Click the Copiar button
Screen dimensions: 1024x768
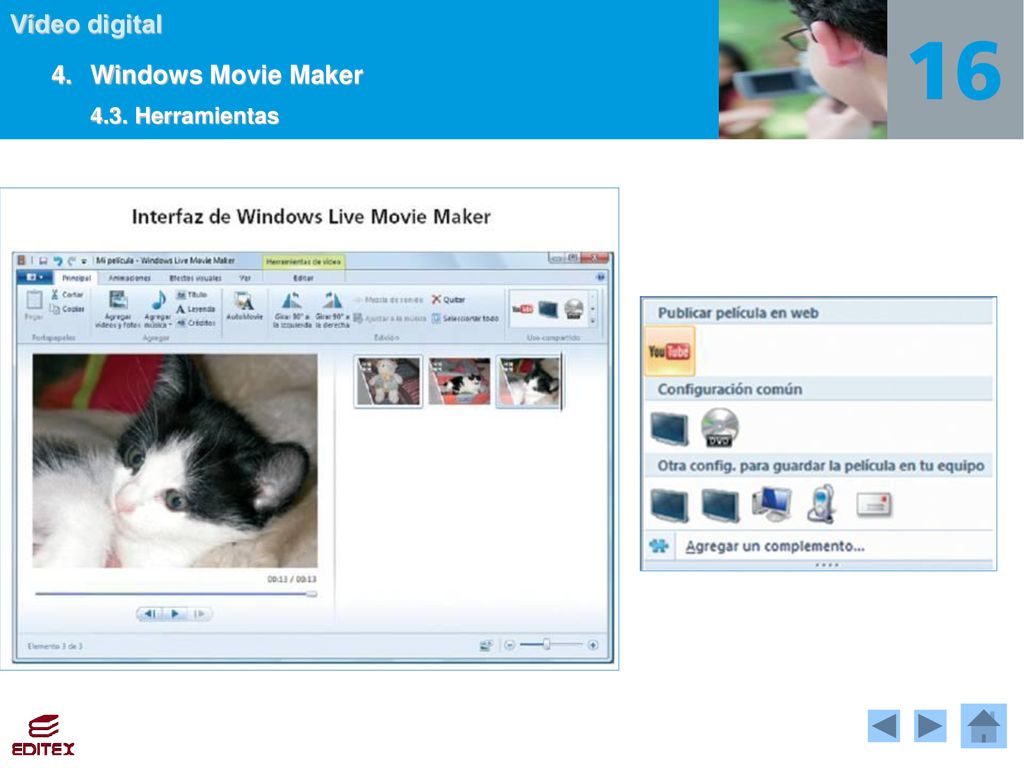pyautogui.click(x=67, y=309)
